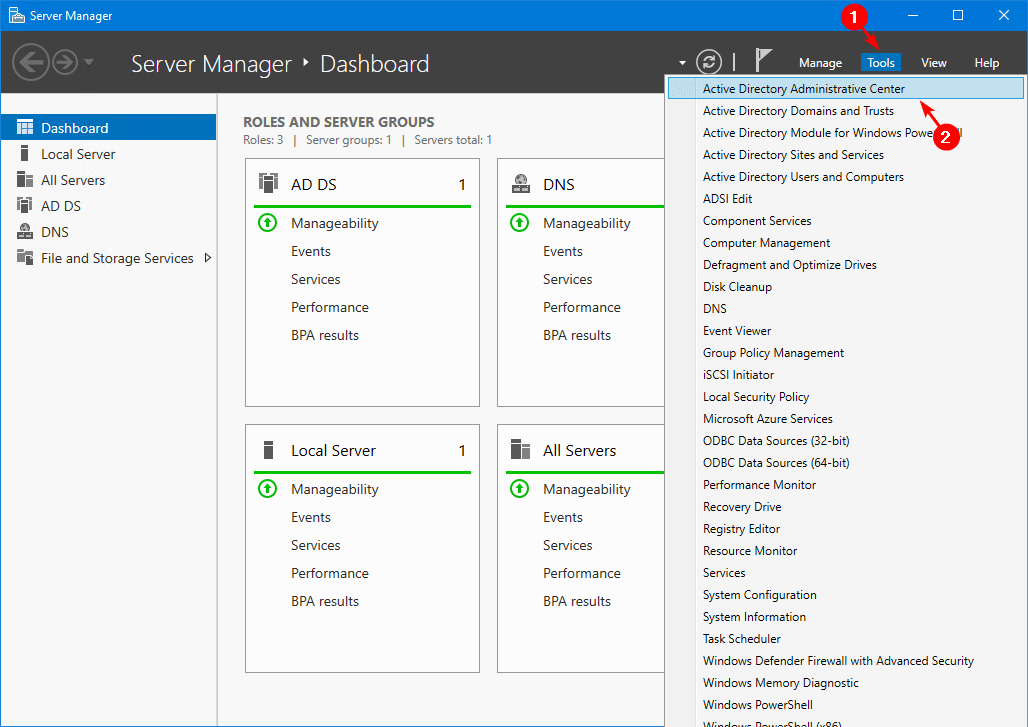Open Events link in Local Server tile
This screenshot has height=727, width=1028.
coord(311,517)
